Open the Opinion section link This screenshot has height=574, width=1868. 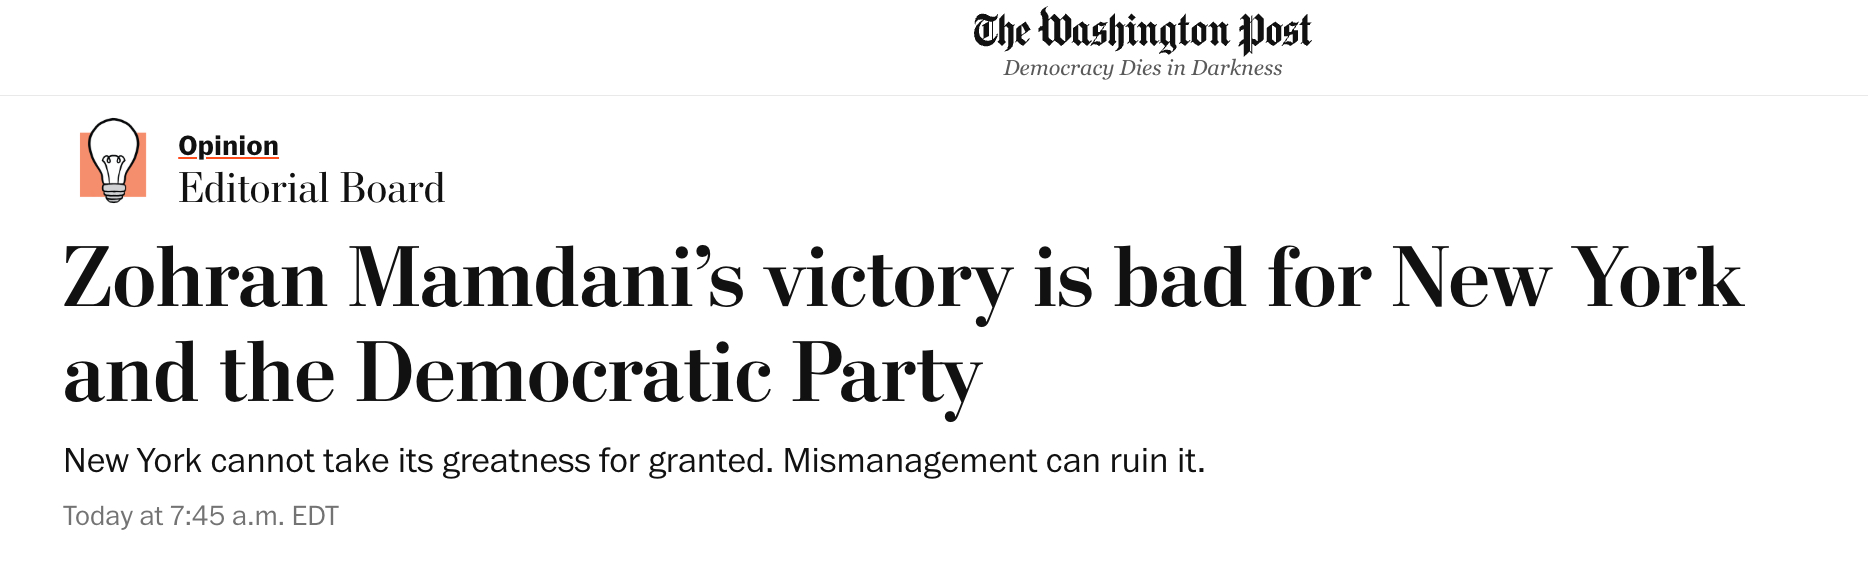[228, 146]
